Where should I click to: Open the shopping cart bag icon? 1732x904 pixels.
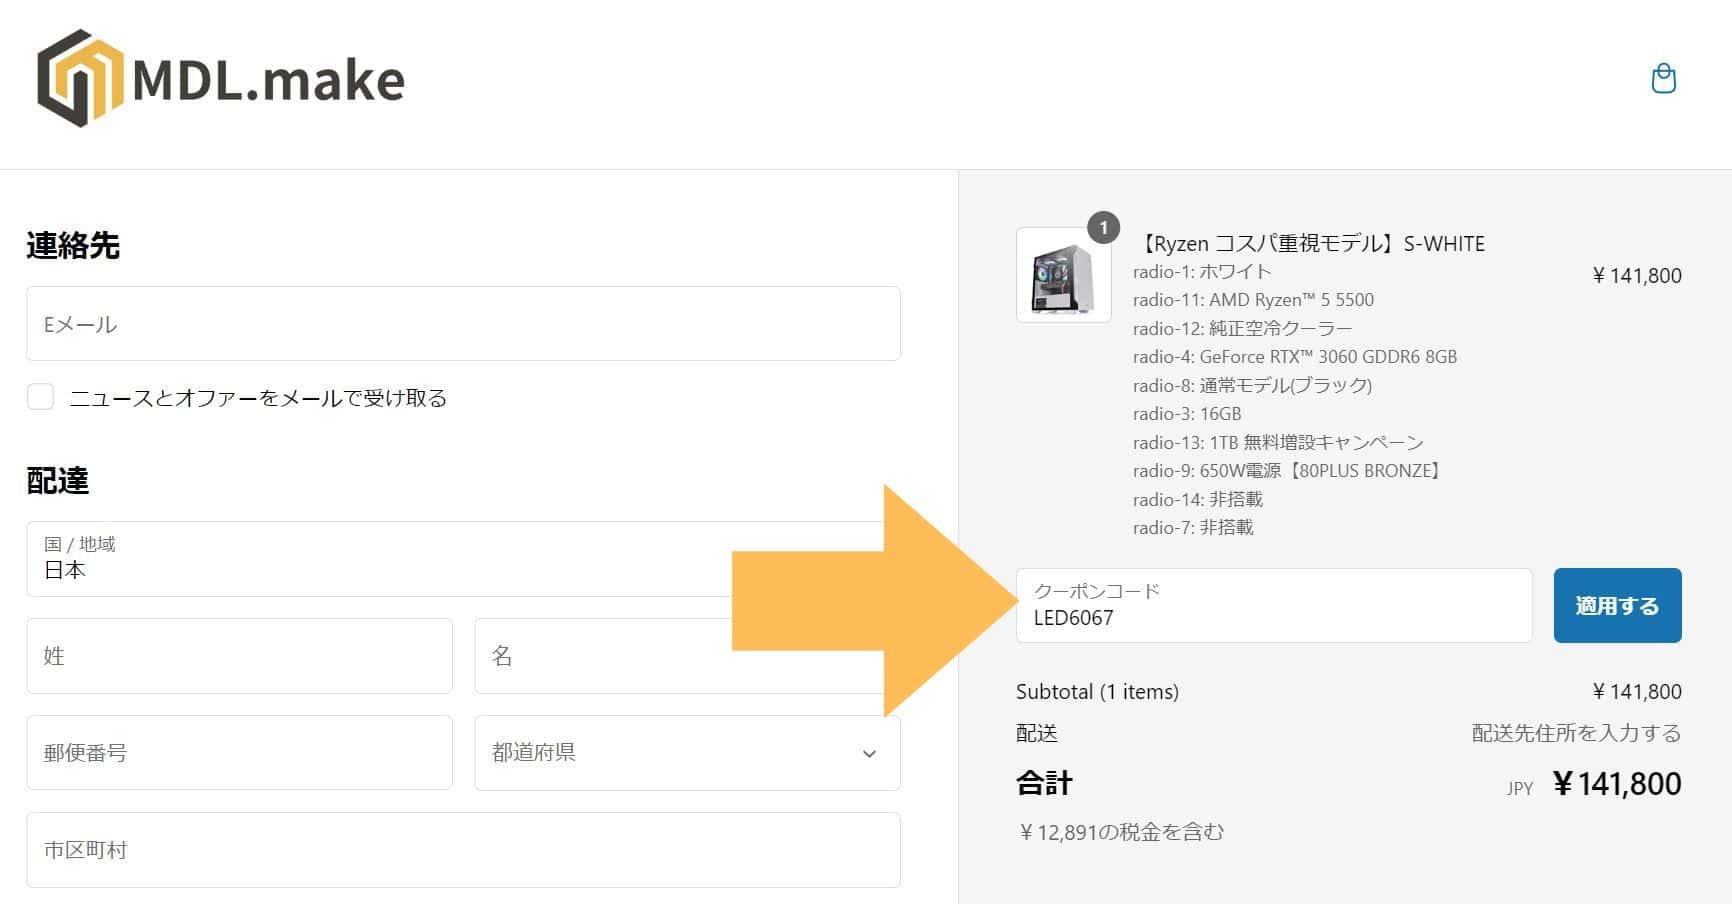(1663, 77)
